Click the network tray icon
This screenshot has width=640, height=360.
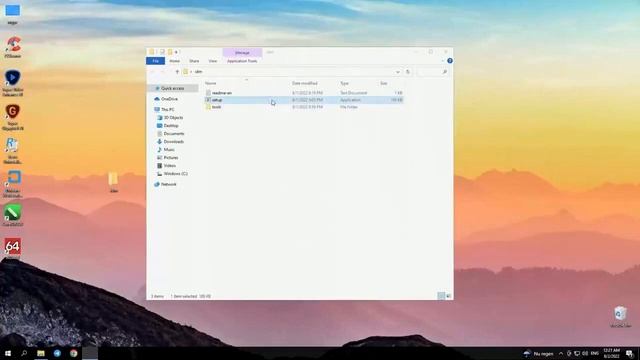pos(577,353)
